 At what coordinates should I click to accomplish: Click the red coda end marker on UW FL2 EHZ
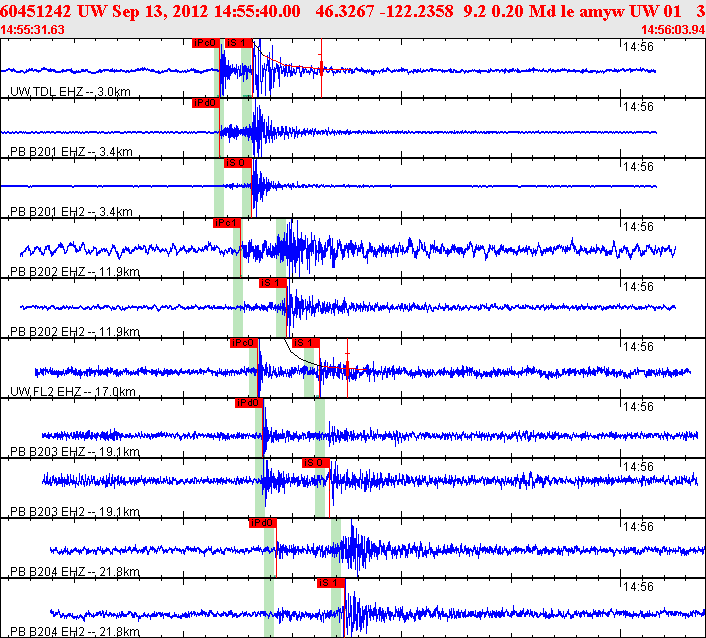click(348, 368)
